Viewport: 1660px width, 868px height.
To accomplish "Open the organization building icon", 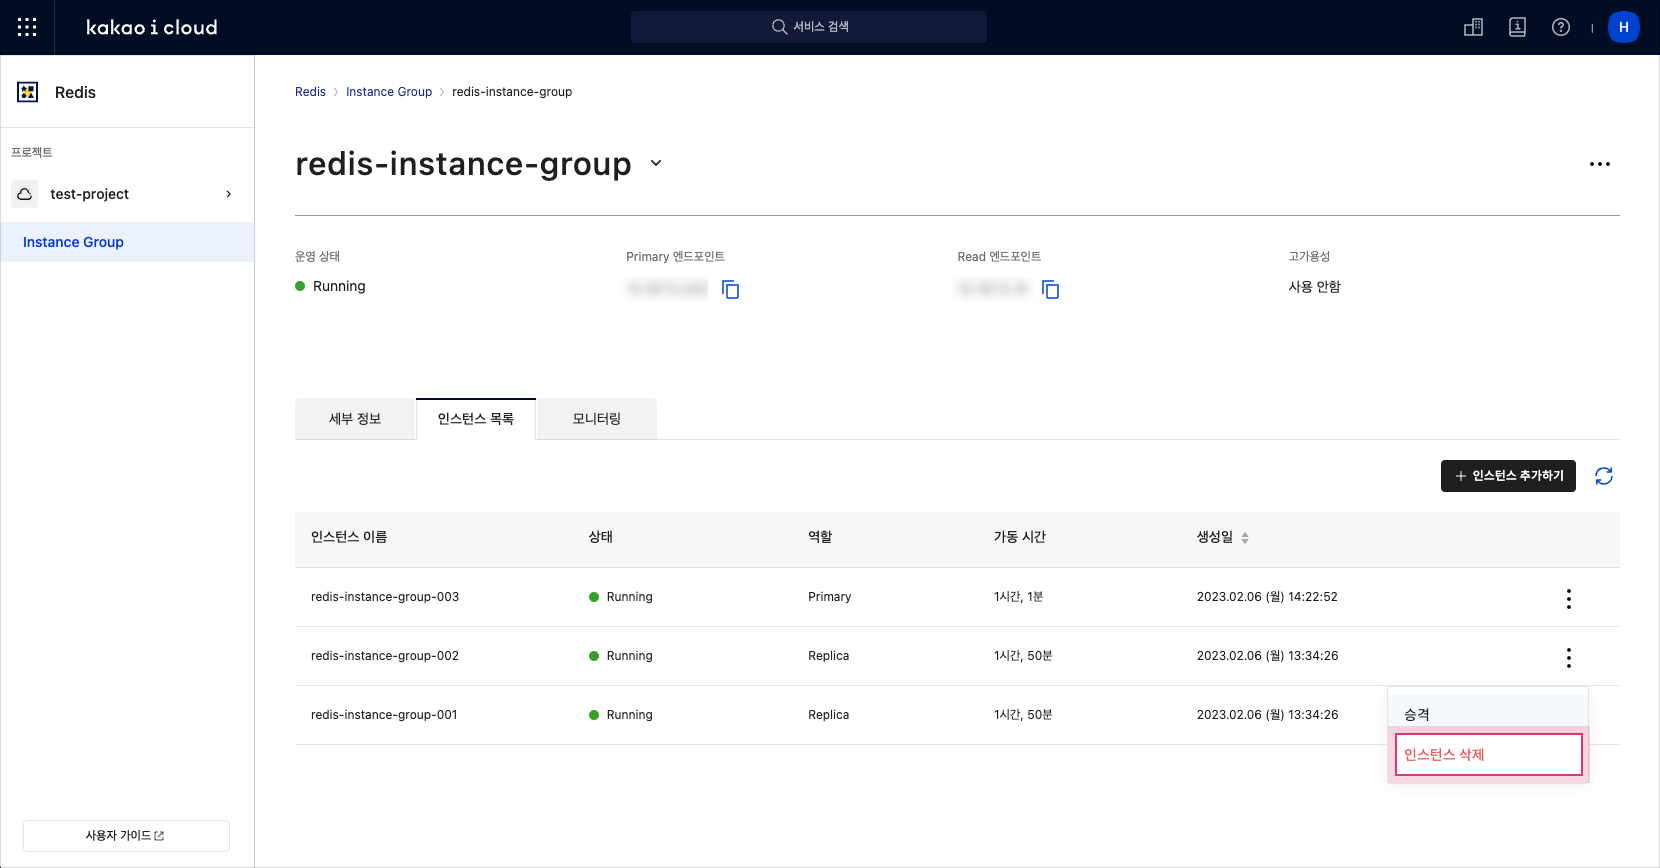I will point(1473,27).
